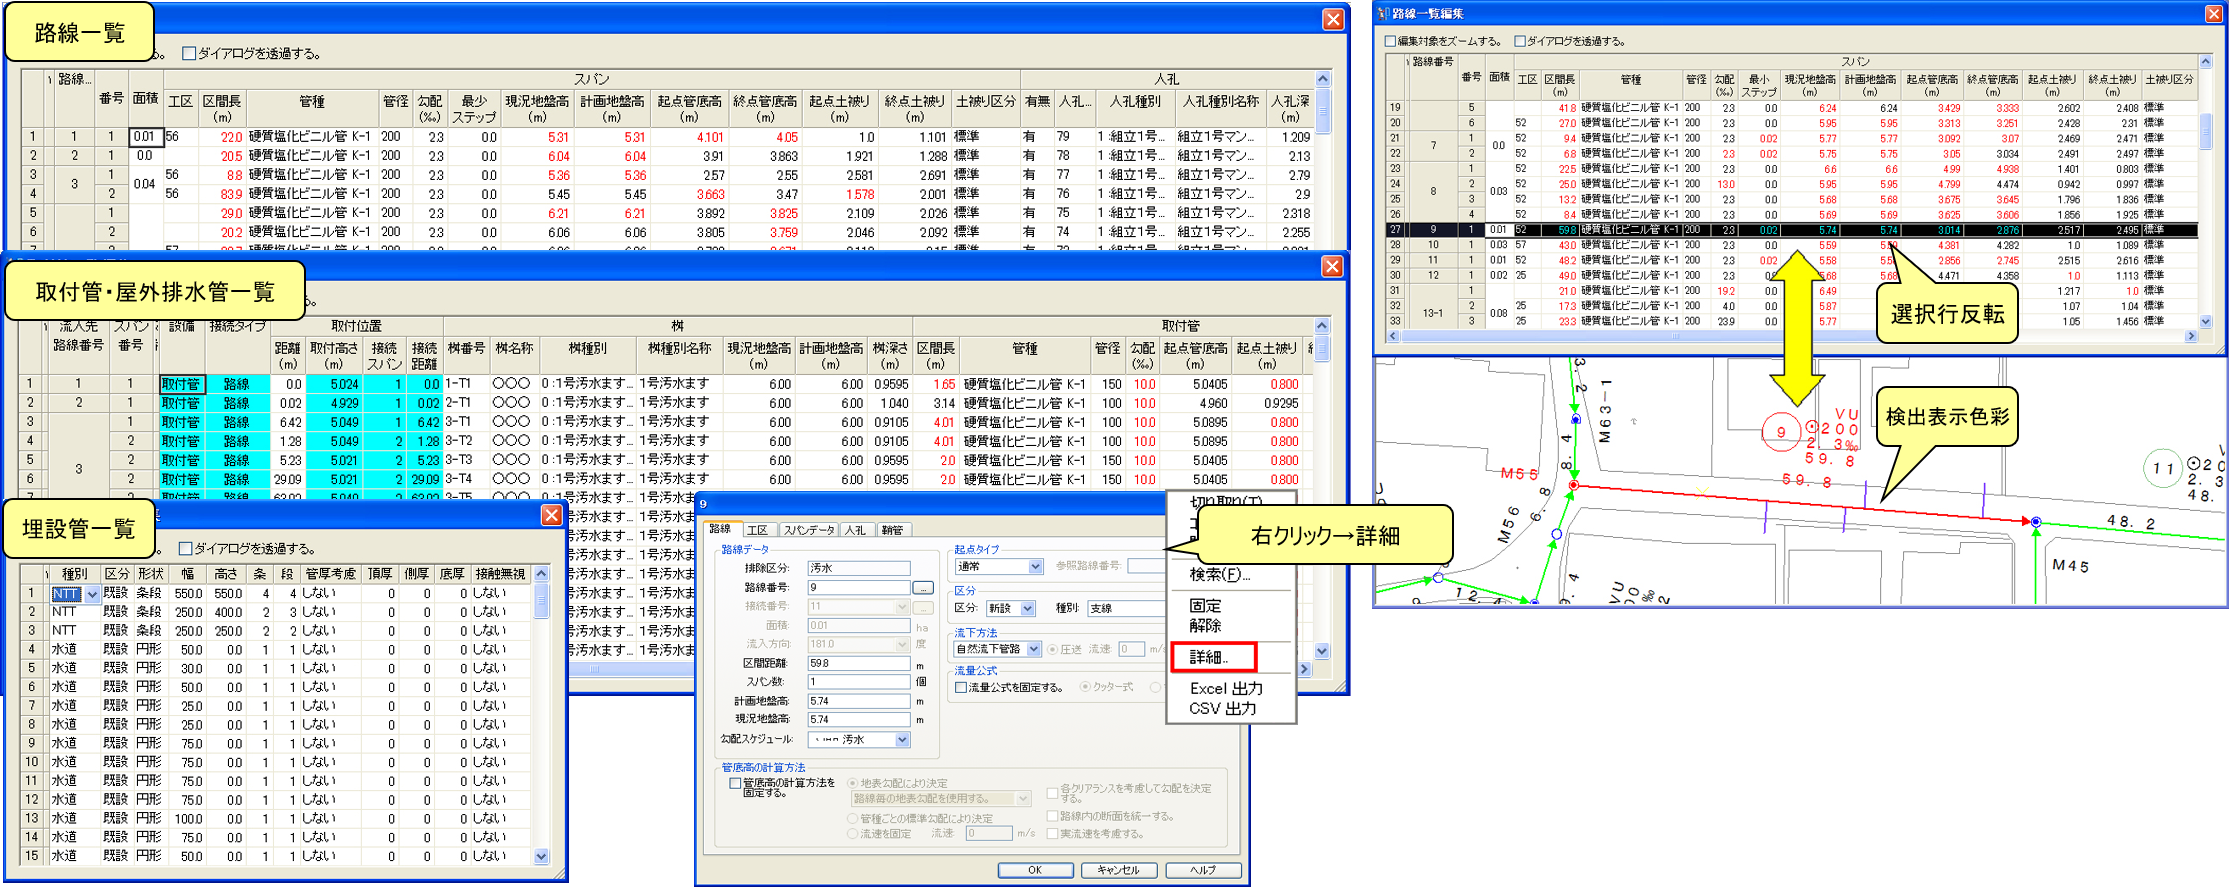Click the 路線一覧編集 title bar app icon

(x=1384, y=13)
